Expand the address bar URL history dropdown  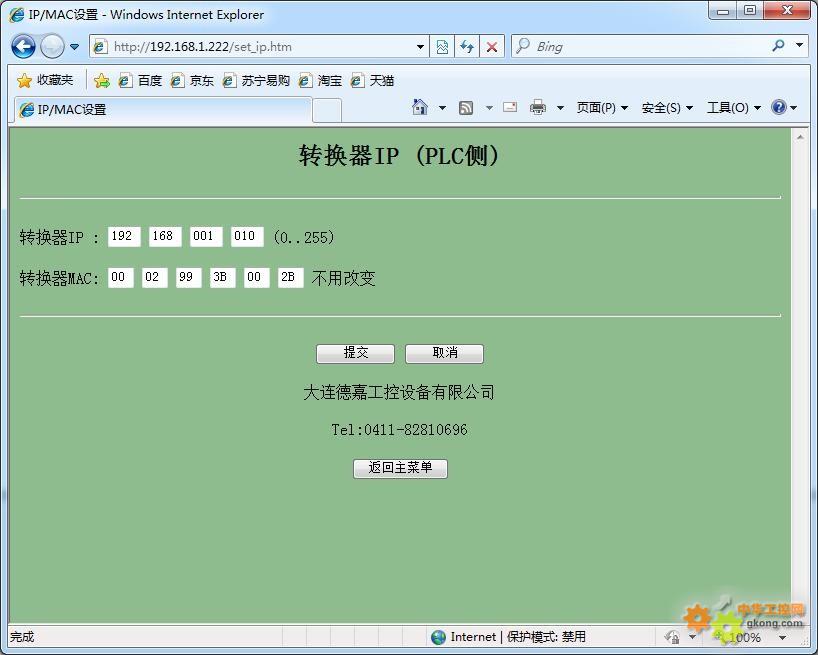click(420, 46)
